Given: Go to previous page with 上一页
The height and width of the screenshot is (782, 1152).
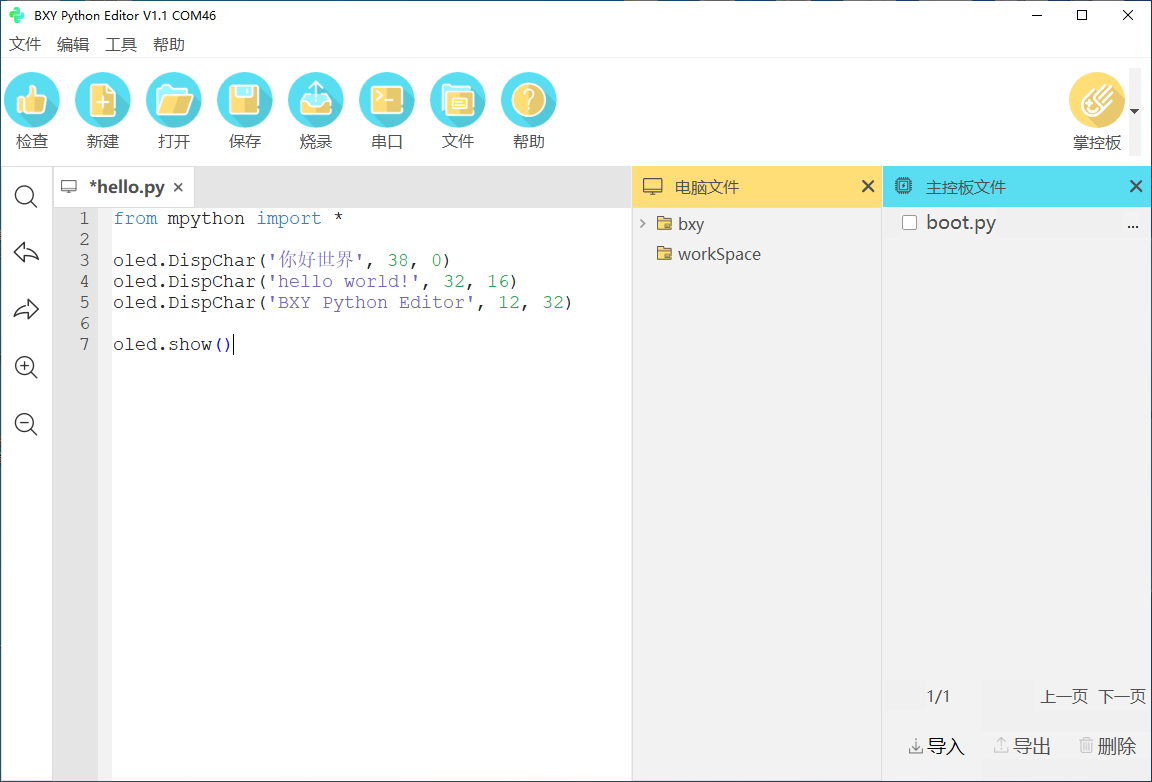Looking at the screenshot, I should (1064, 697).
